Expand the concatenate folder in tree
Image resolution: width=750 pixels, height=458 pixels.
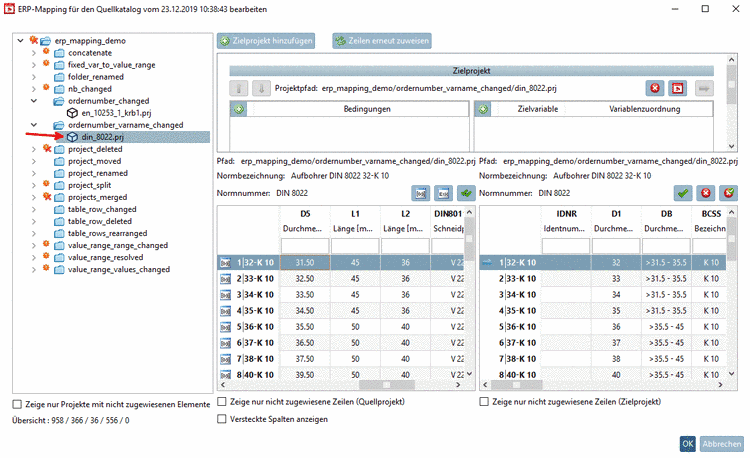click(x=34, y=52)
